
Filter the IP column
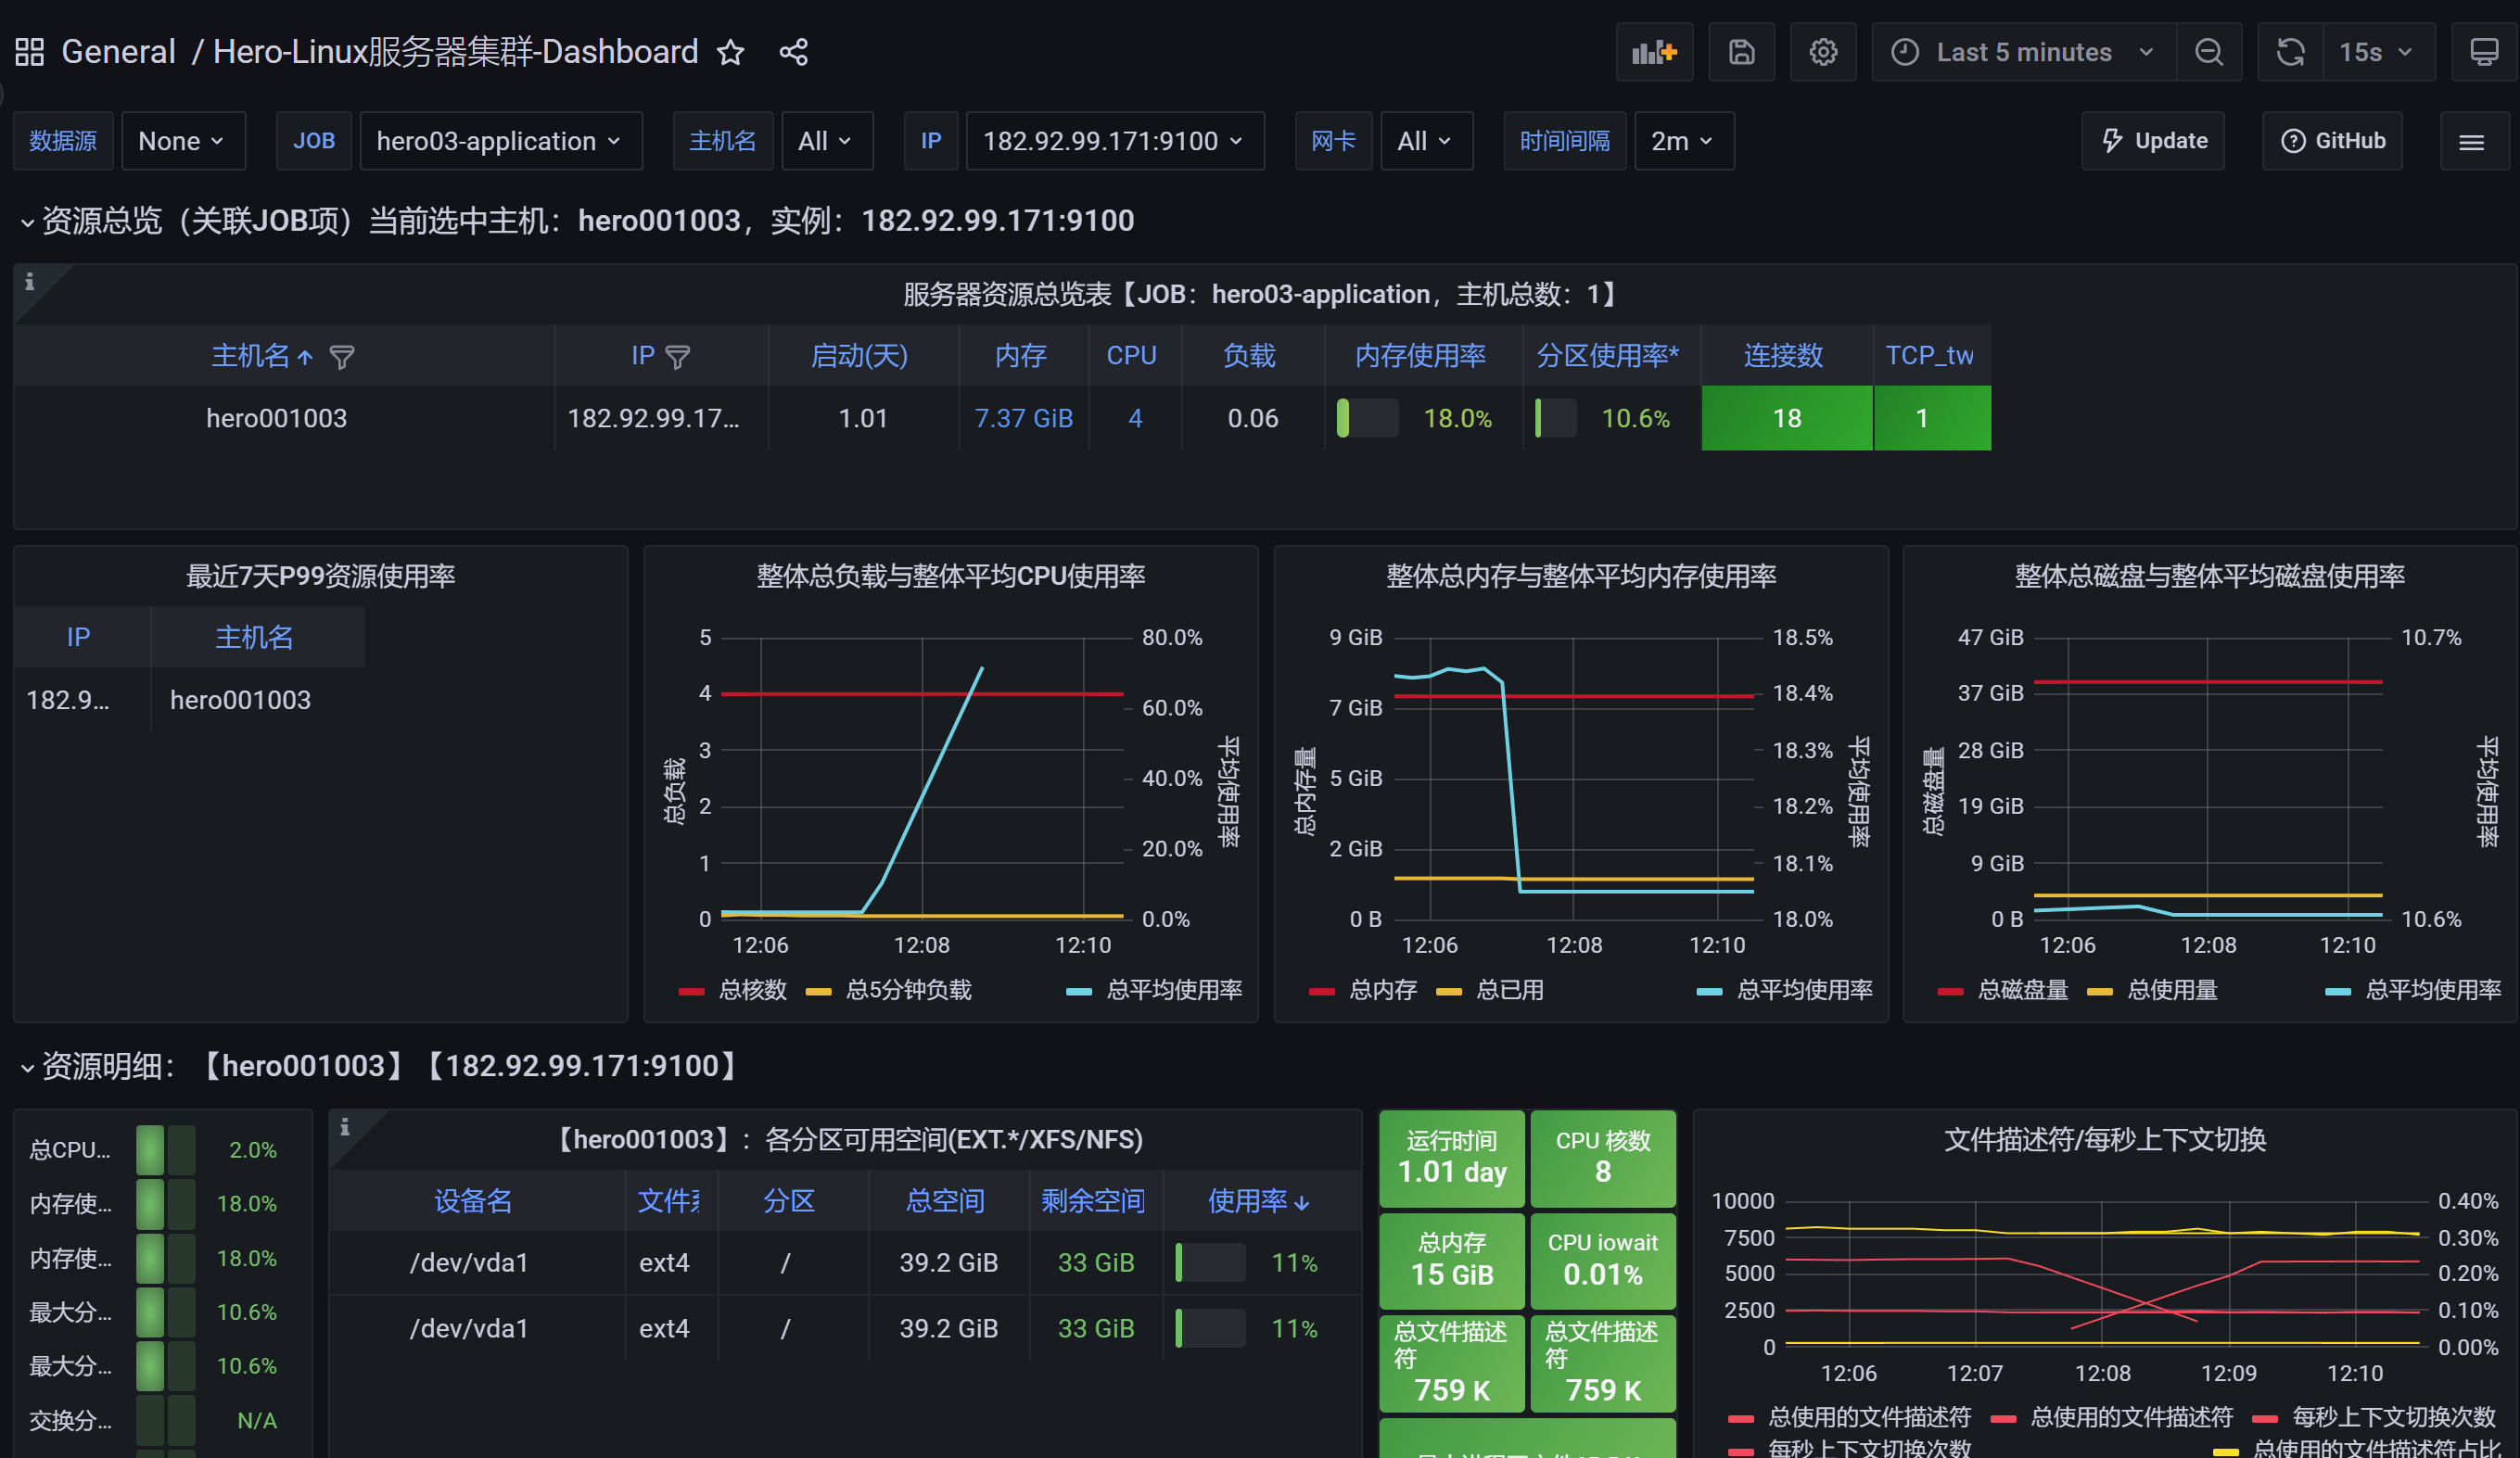pyautogui.click(x=678, y=357)
